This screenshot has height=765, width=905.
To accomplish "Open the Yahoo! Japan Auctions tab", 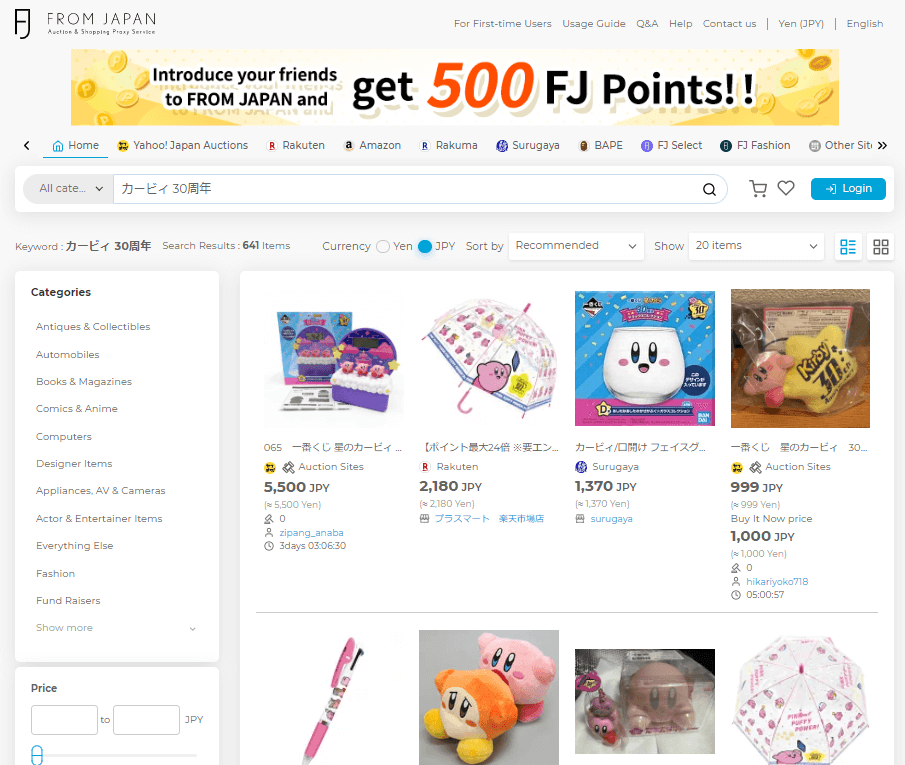I will [182, 145].
